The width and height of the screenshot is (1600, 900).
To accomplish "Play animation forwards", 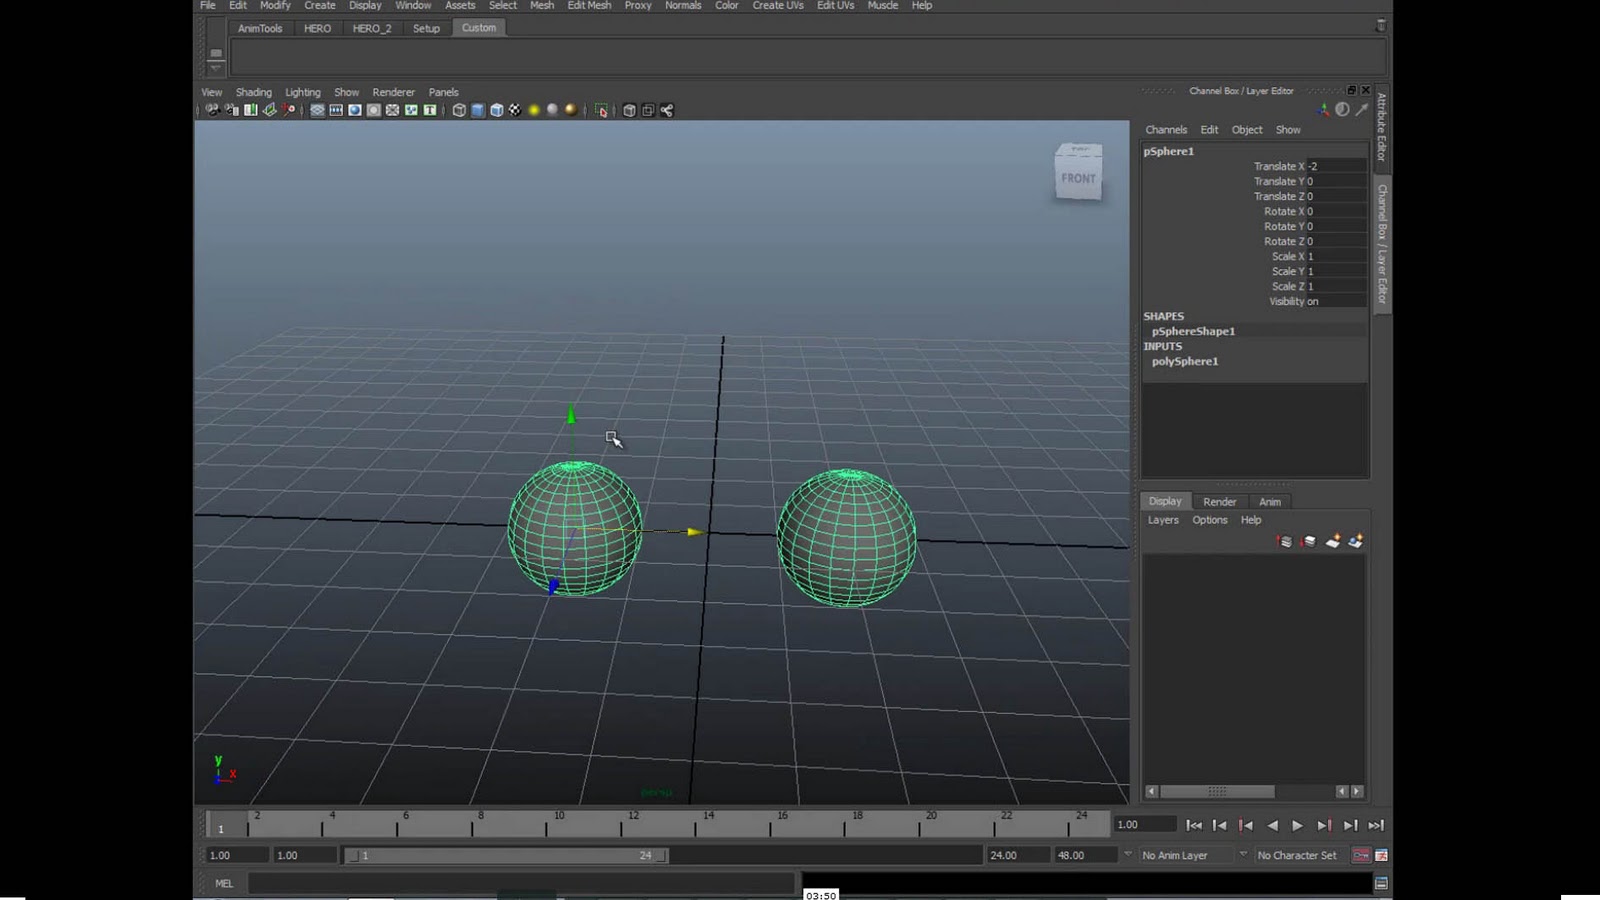I will (x=1298, y=825).
